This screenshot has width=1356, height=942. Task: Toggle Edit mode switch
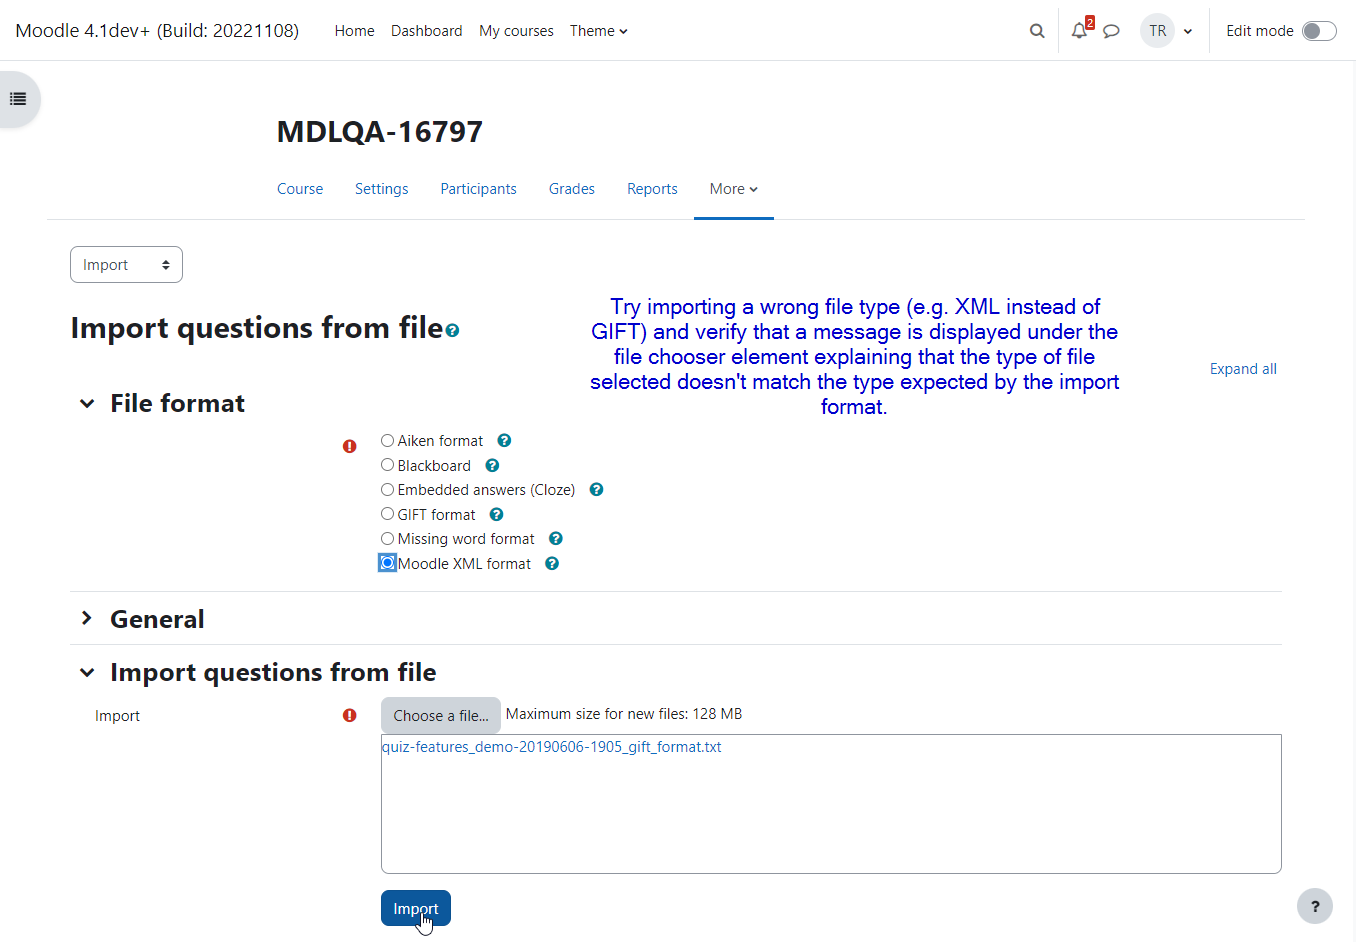[1319, 31]
